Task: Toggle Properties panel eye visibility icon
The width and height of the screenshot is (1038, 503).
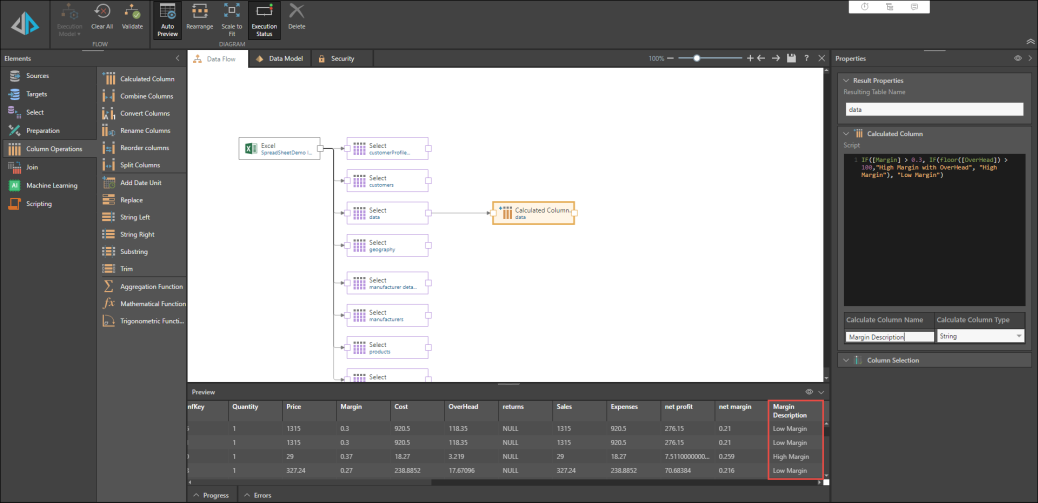Action: click(x=1018, y=59)
